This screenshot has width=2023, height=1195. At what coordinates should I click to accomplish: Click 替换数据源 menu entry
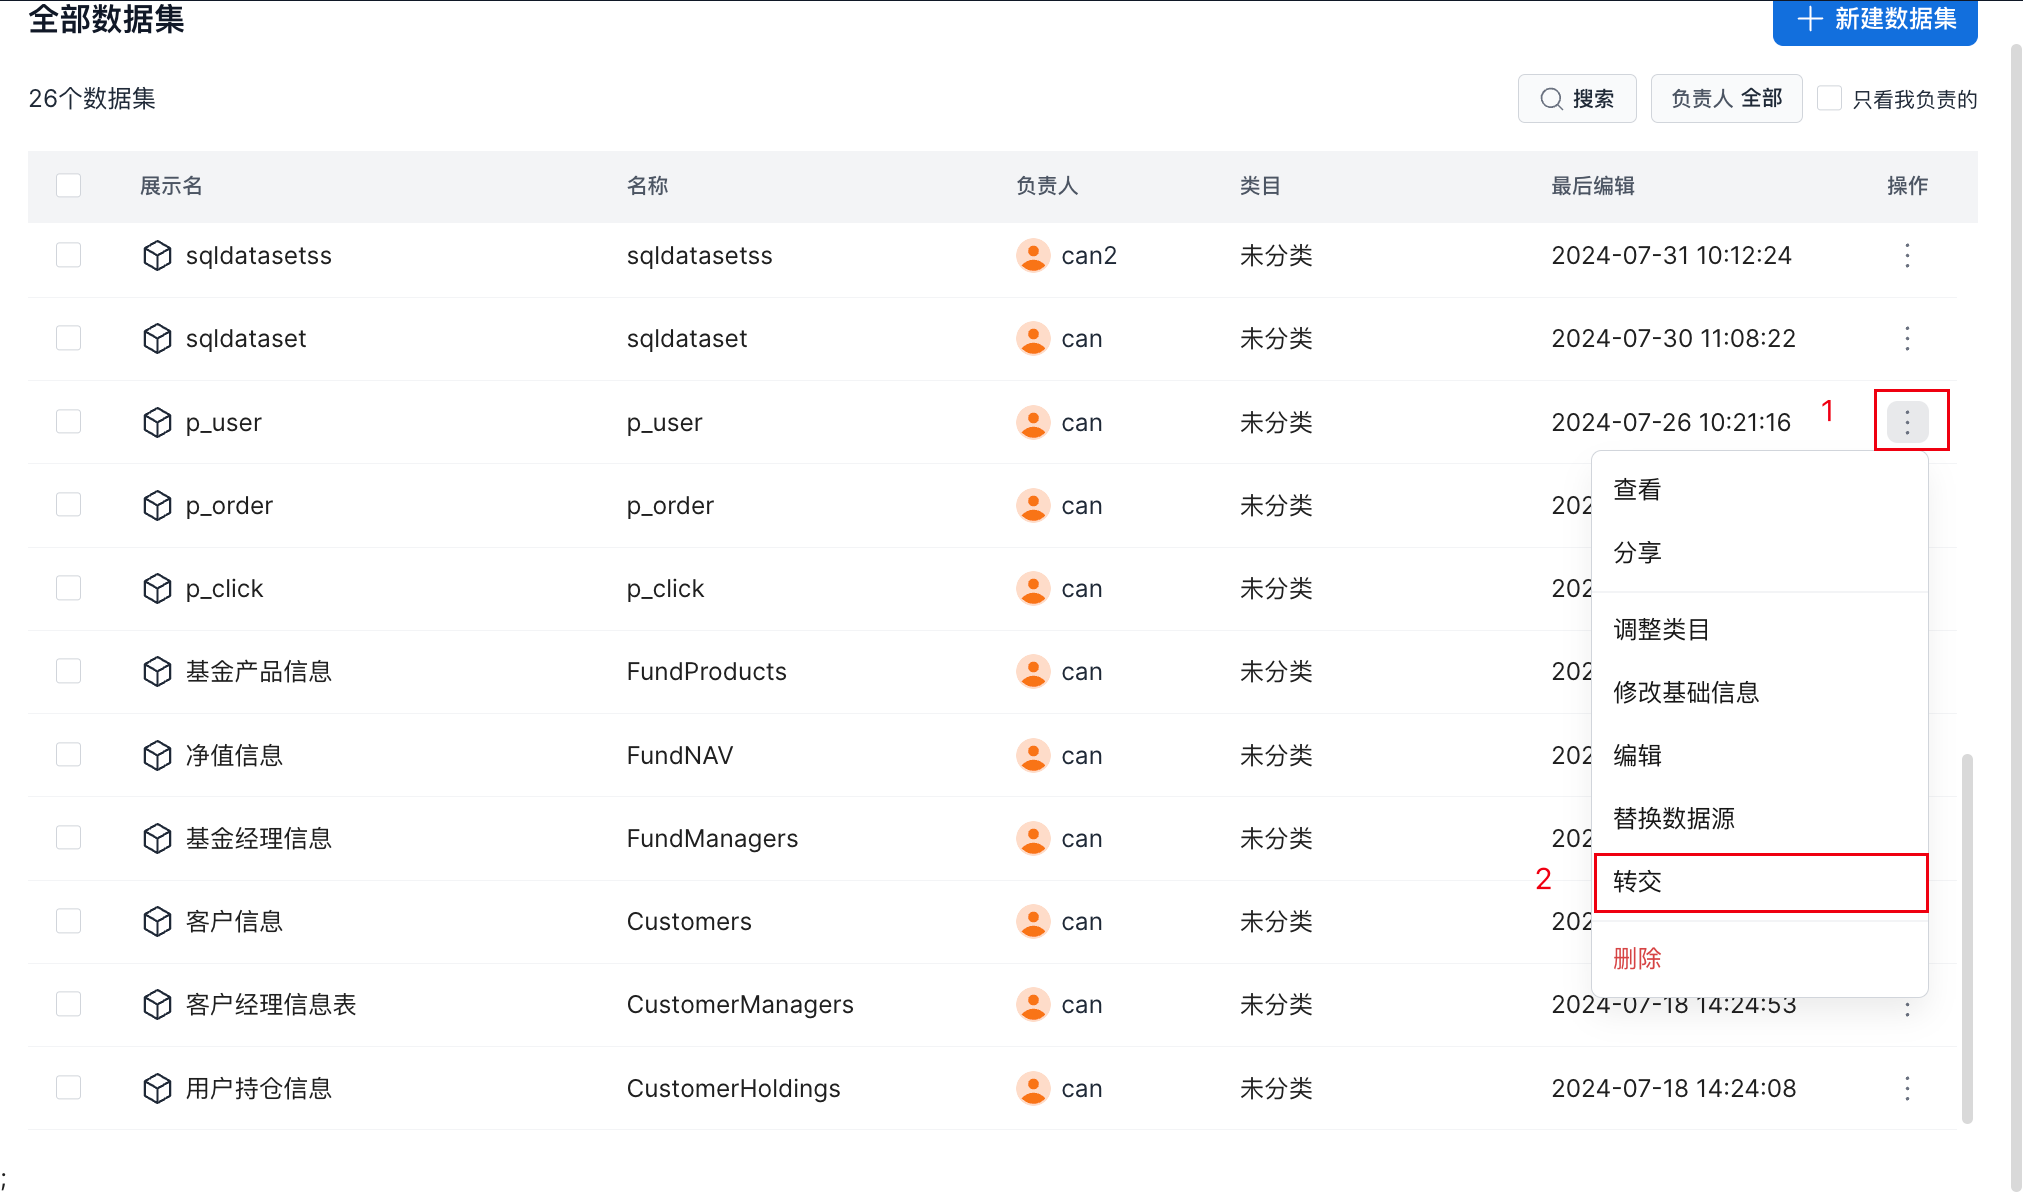[x=1674, y=819]
